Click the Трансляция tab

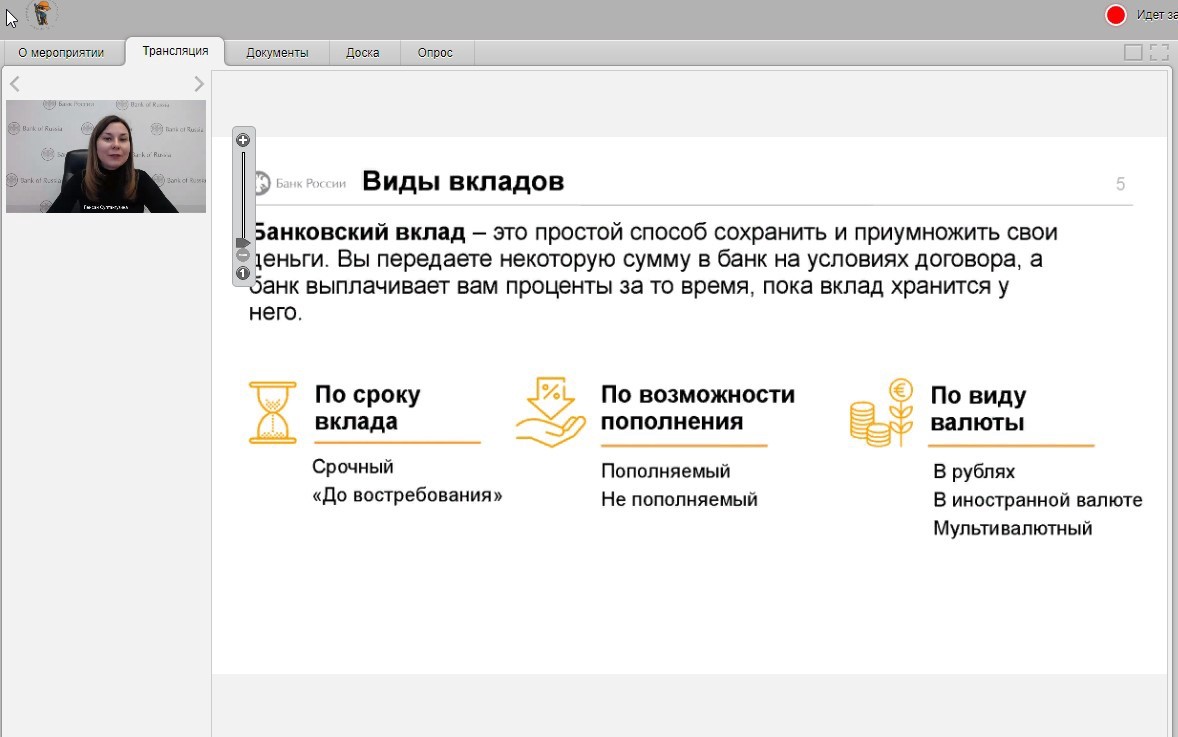pos(175,51)
